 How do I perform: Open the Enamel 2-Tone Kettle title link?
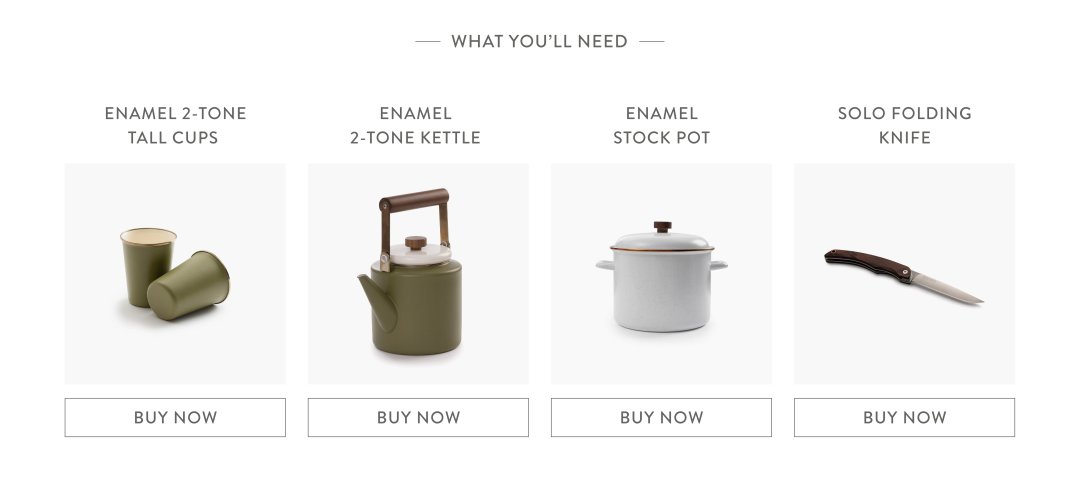(415, 125)
